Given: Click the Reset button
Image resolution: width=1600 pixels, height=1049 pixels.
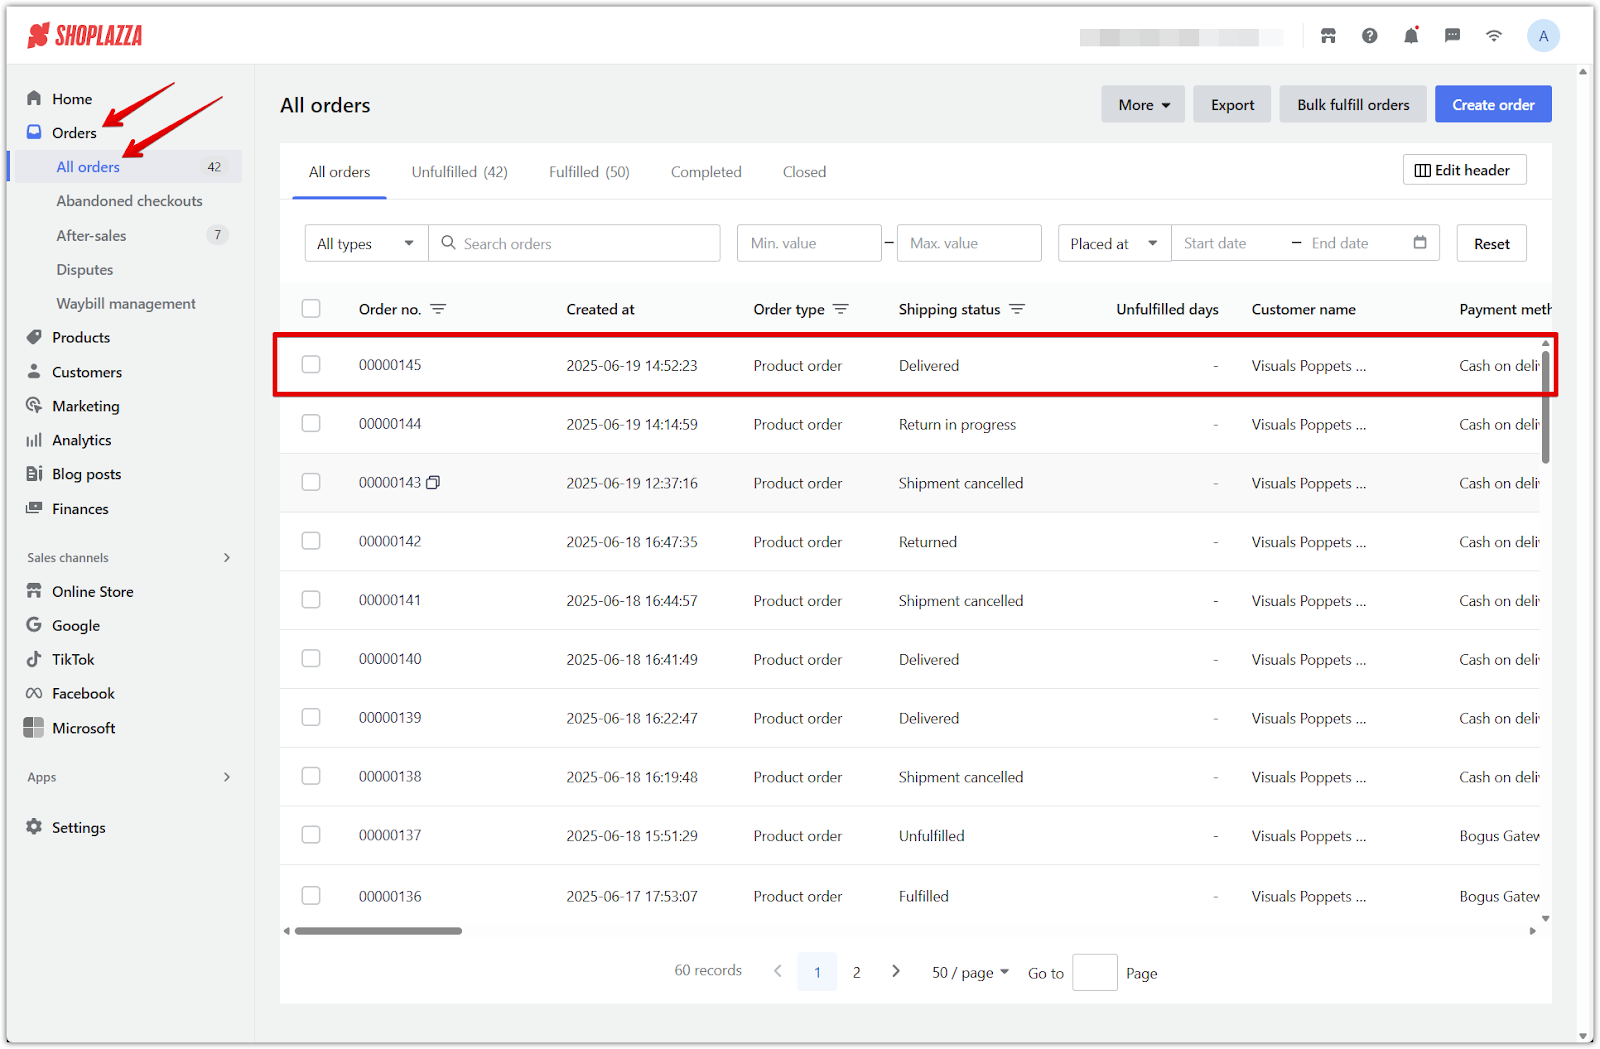Looking at the screenshot, I should click(1491, 243).
